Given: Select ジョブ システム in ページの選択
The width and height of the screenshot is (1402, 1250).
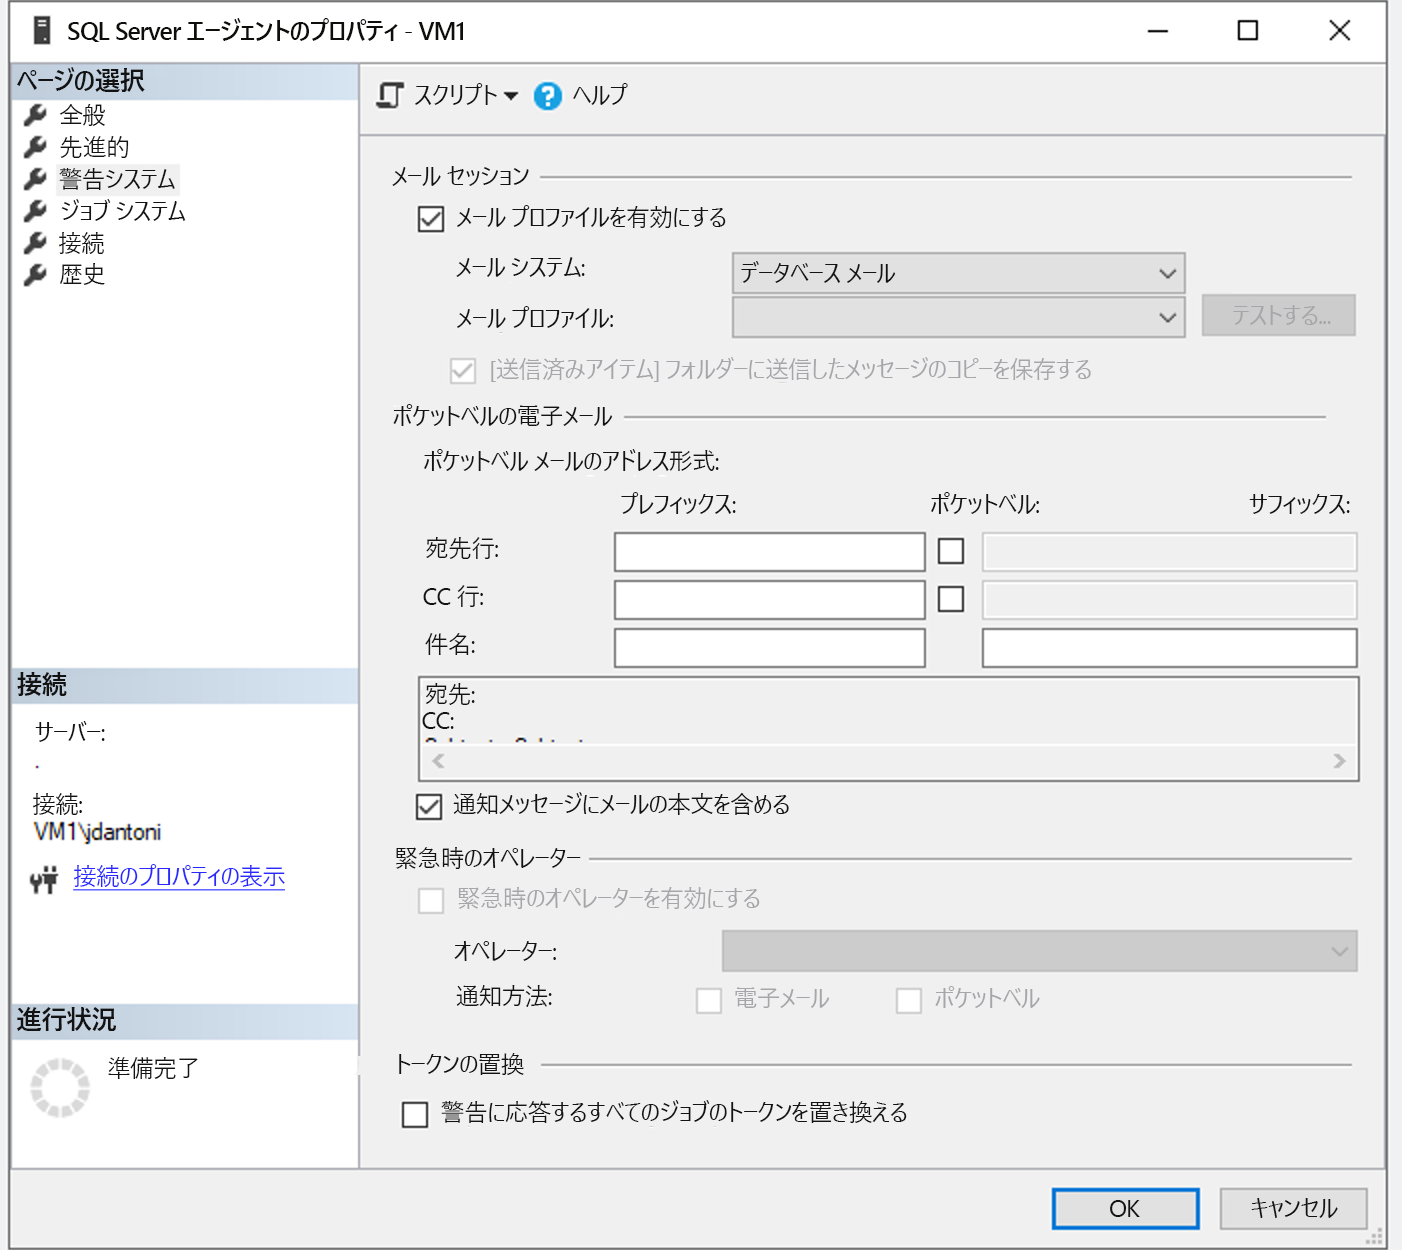Looking at the screenshot, I should (122, 211).
